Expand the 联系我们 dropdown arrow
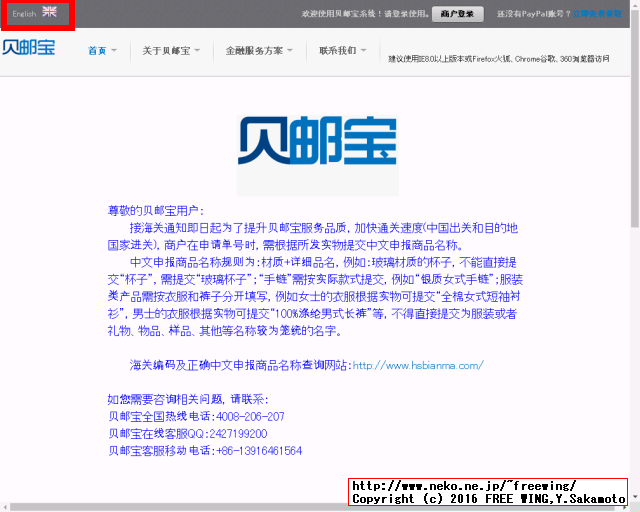 coord(363,51)
